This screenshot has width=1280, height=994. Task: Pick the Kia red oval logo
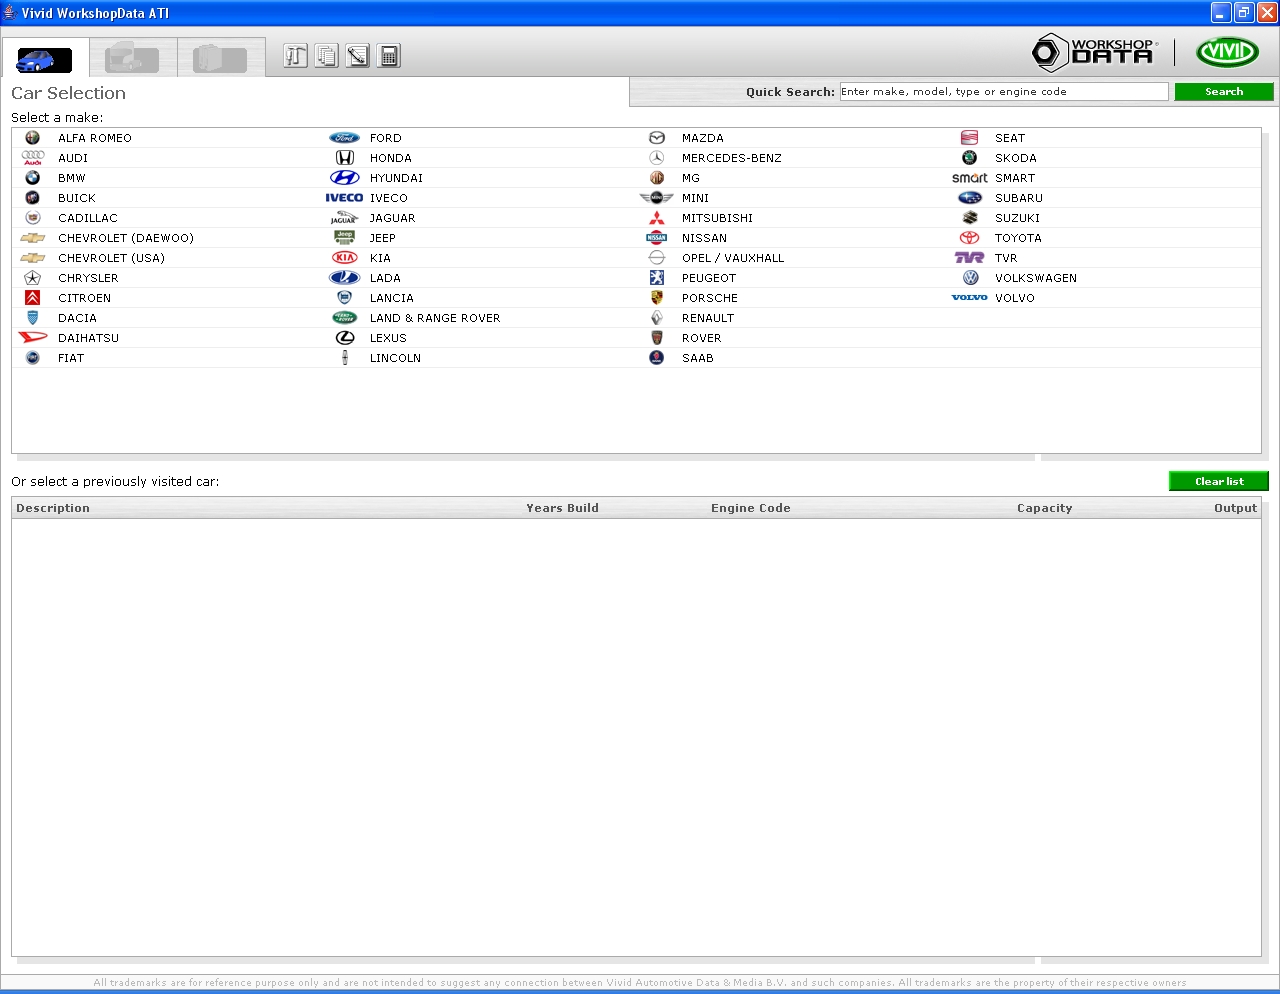[x=345, y=258]
